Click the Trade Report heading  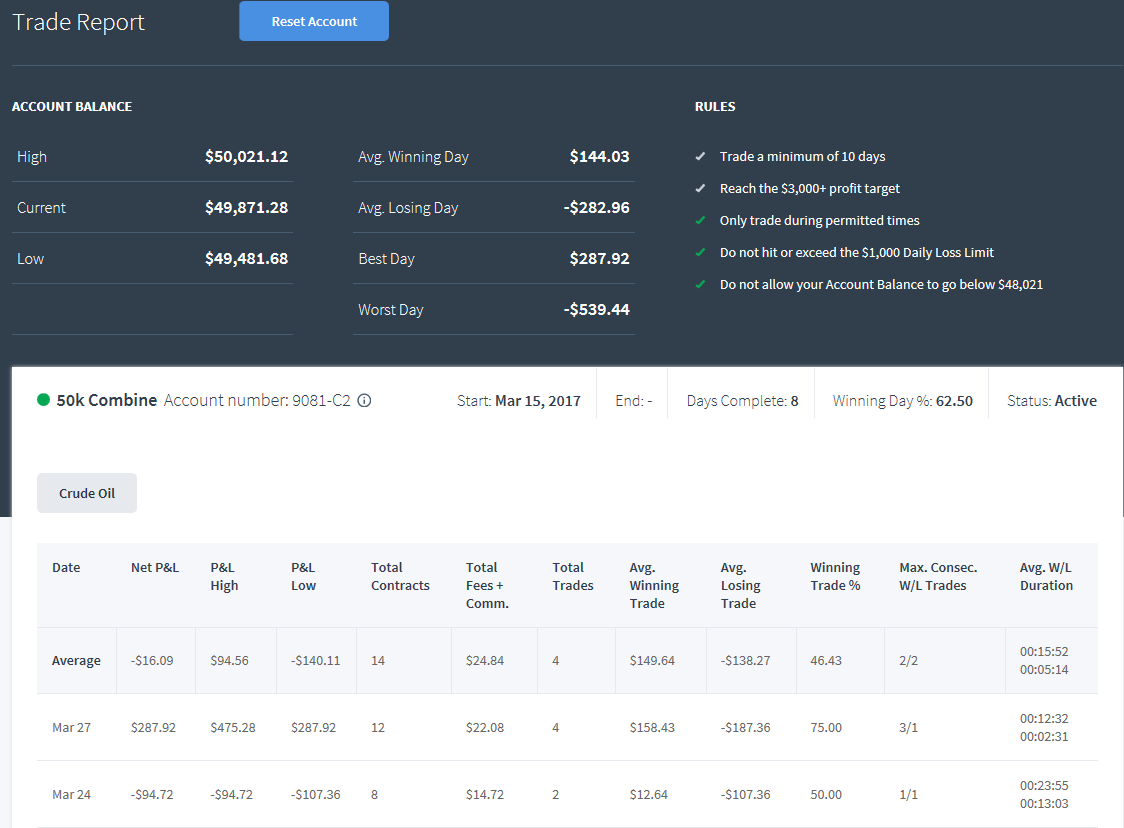point(79,22)
